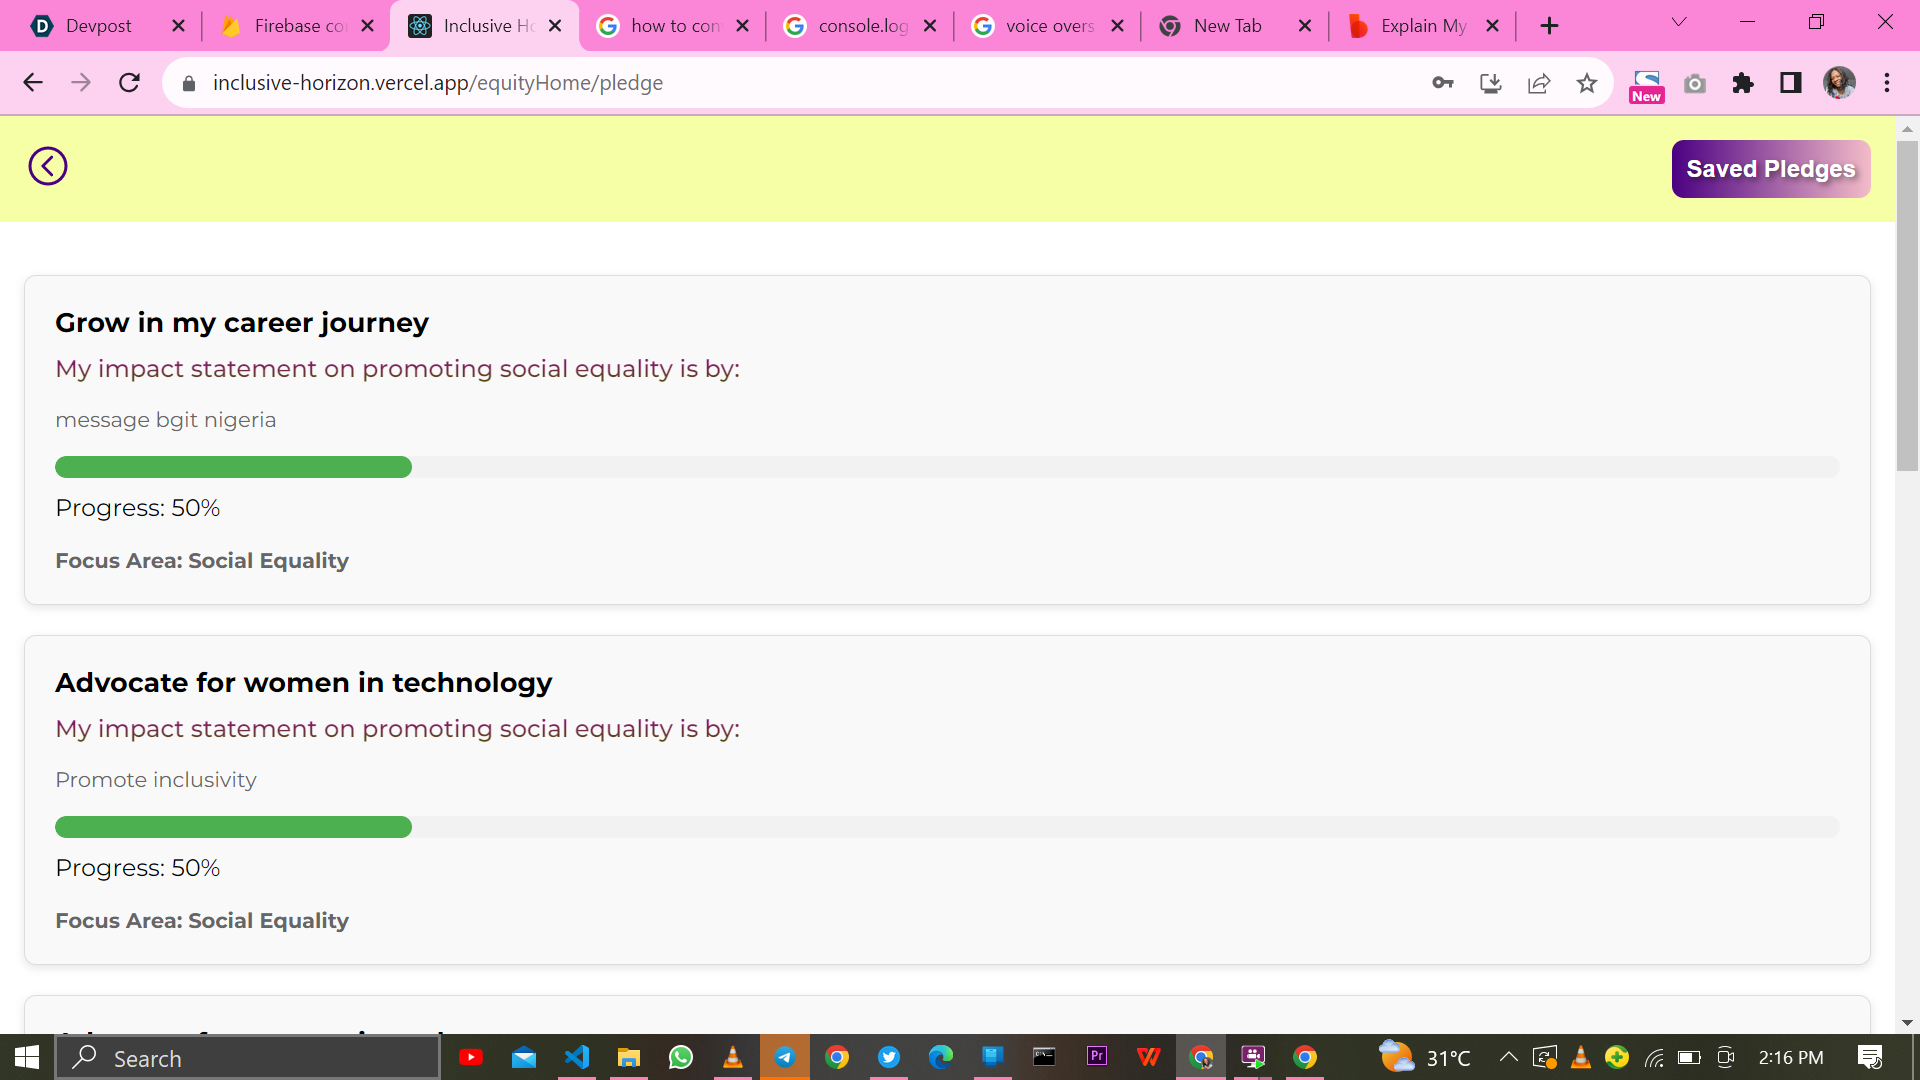Open the Saved Pledges button

click(x=1770, y=169)
